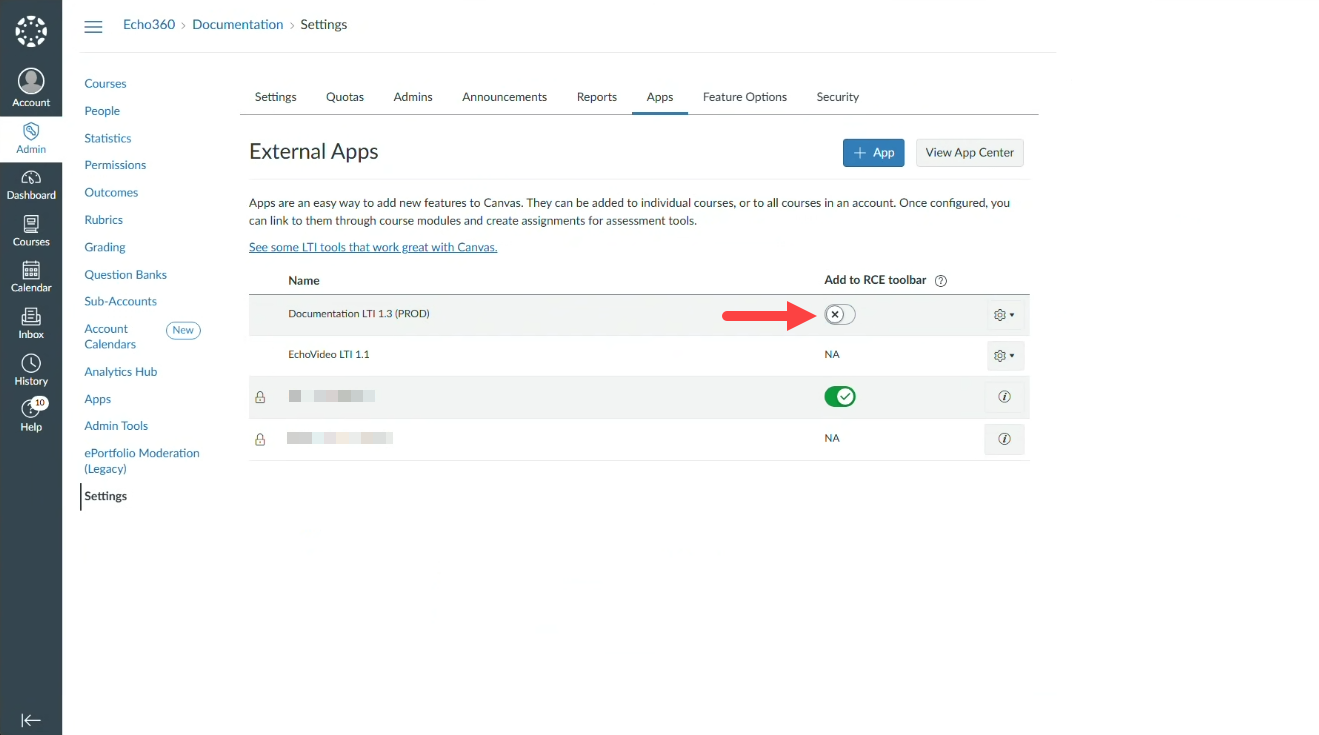Click the RCE toolbar help question mark
Screen dimensions: 1319x735
(941, 281)
